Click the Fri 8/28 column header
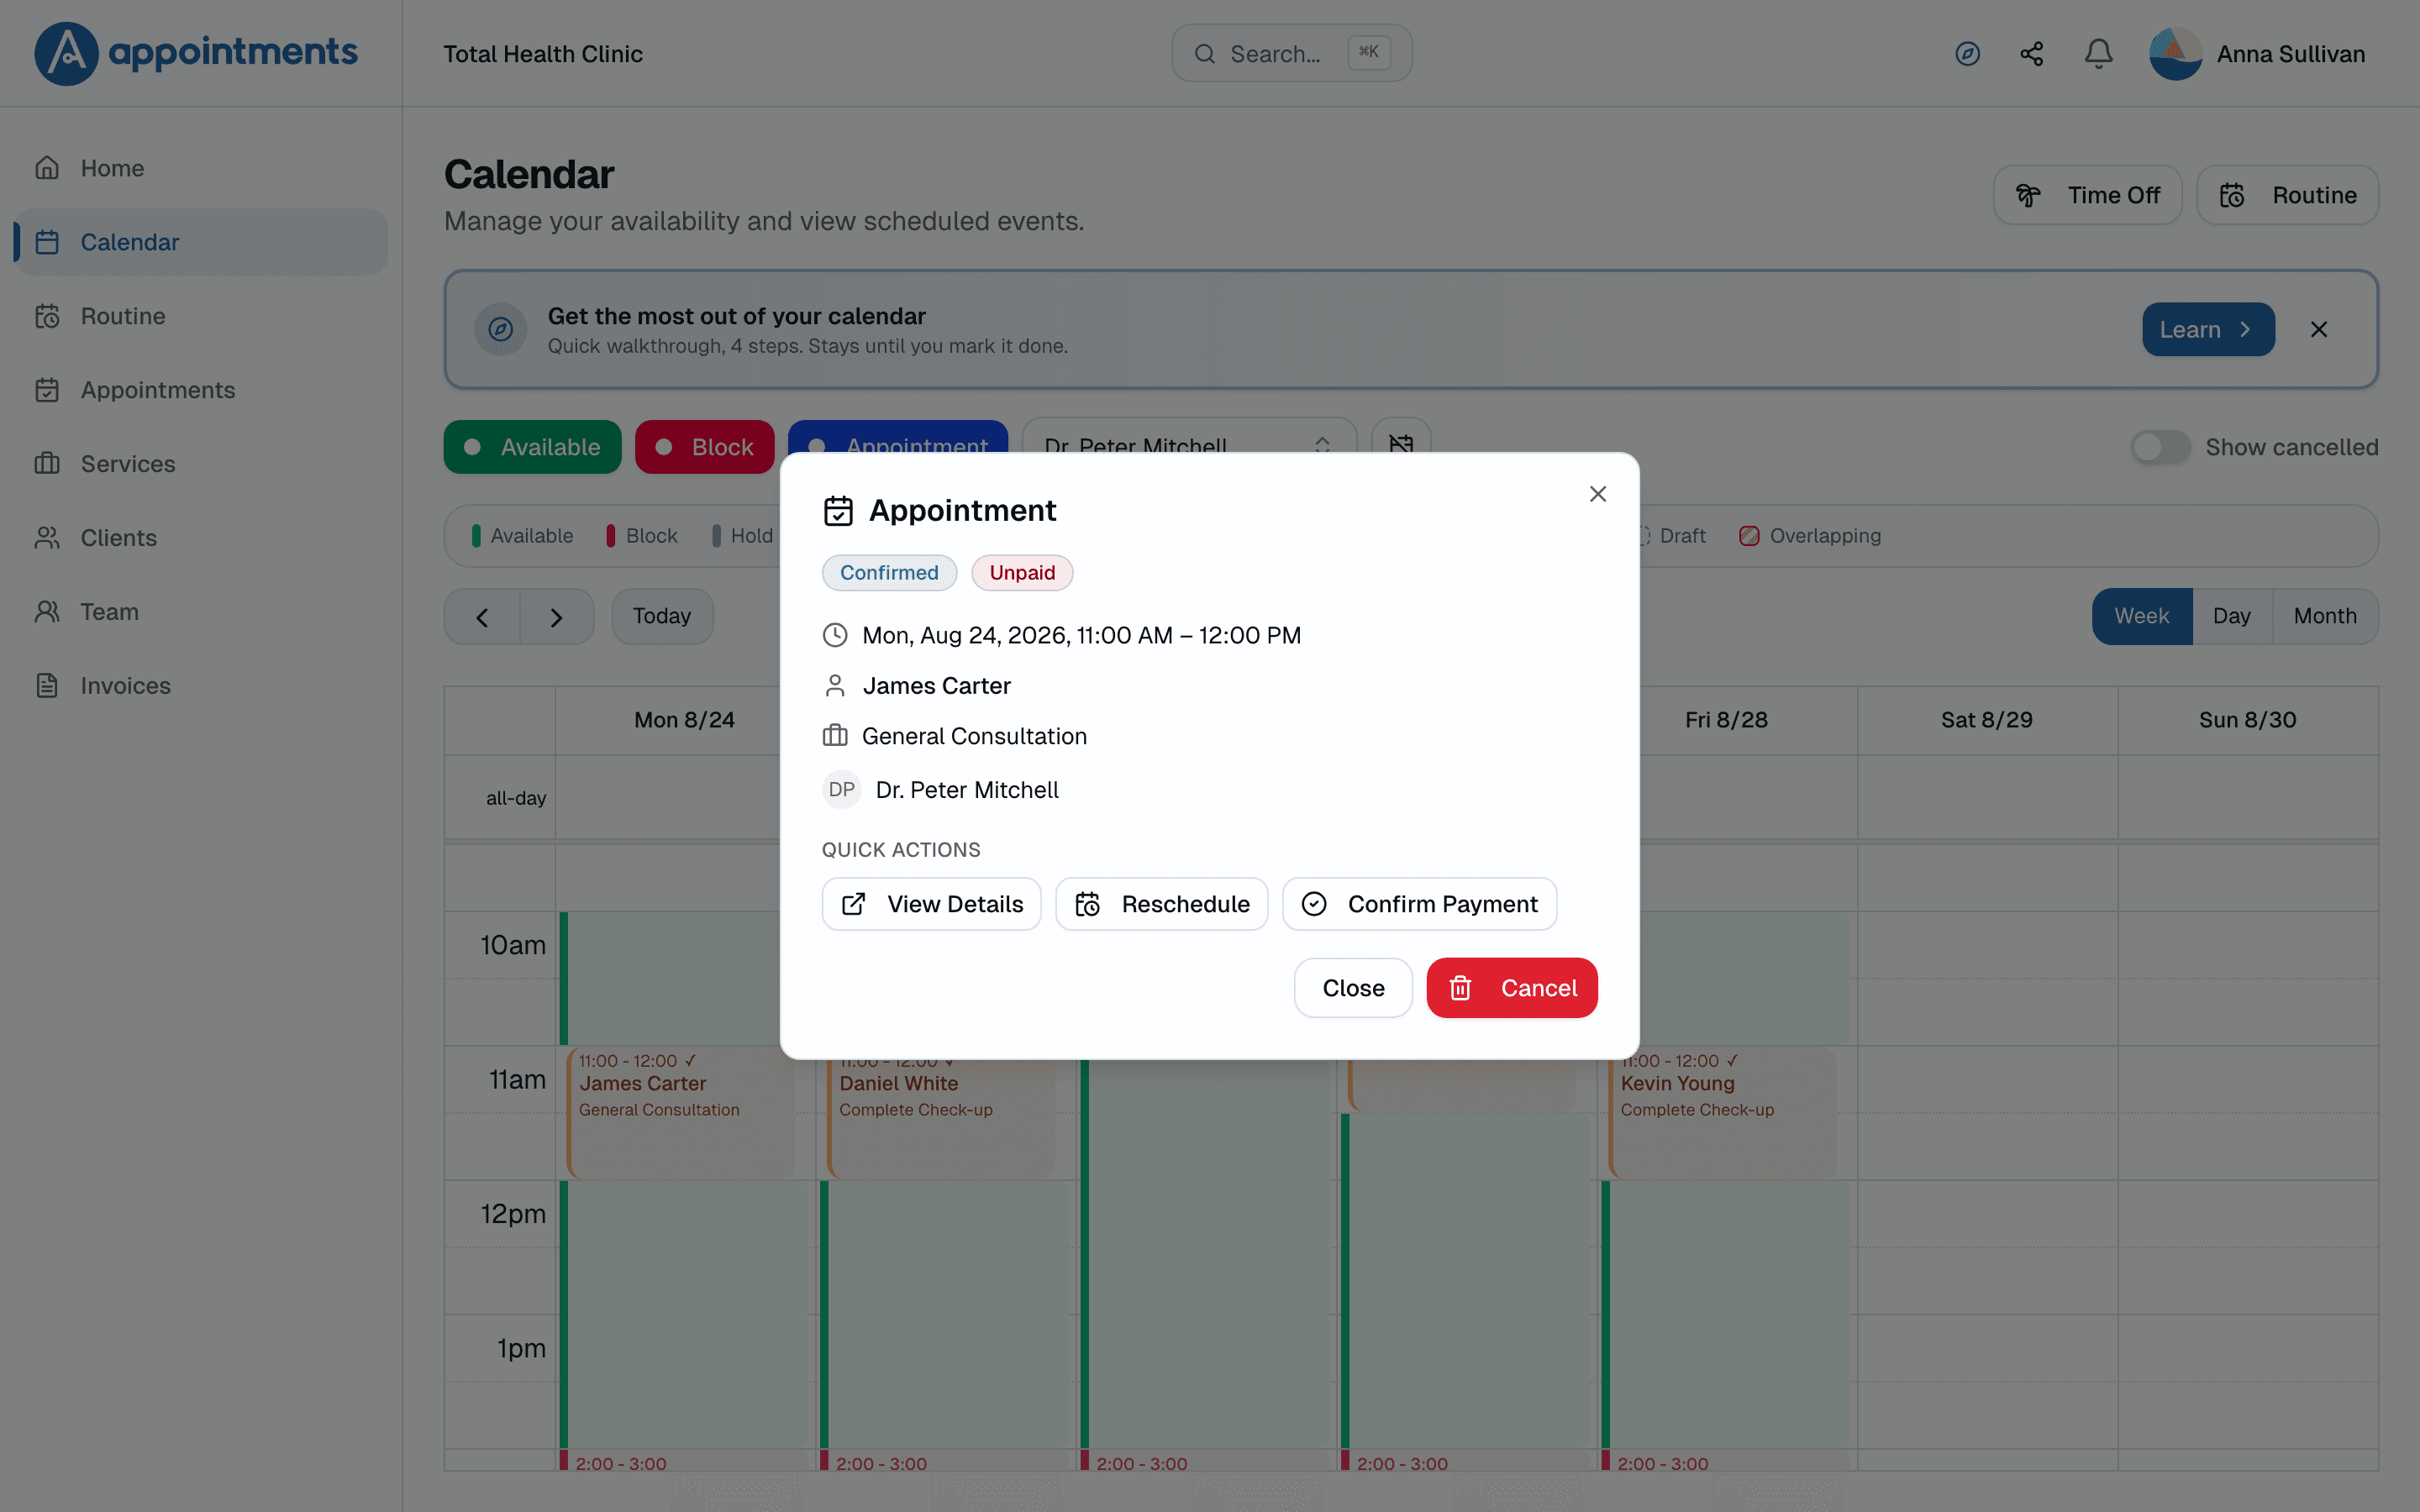This screenshot has width=2420, height=1512. pyautogui.click(x=1726, y=720)
